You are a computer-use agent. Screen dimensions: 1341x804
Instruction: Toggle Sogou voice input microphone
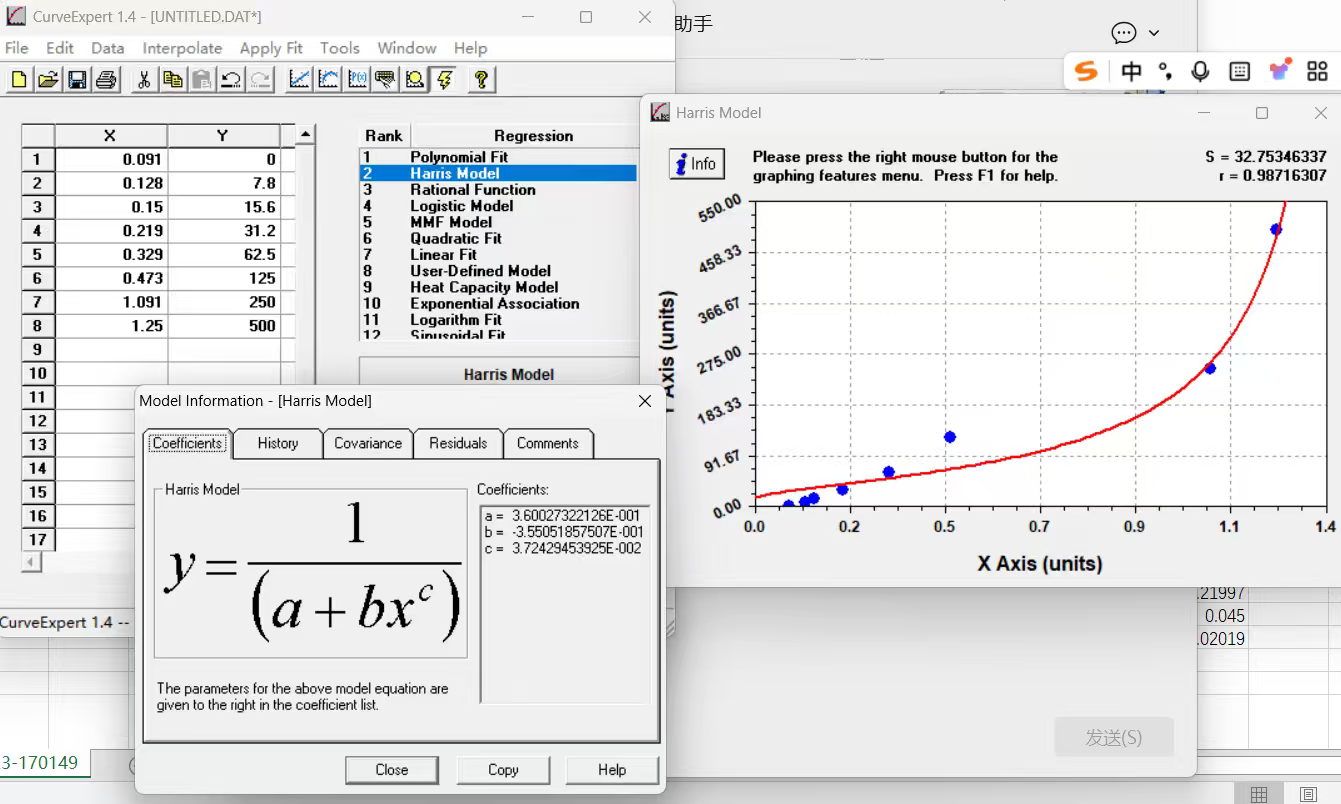tap(1200, 71)
